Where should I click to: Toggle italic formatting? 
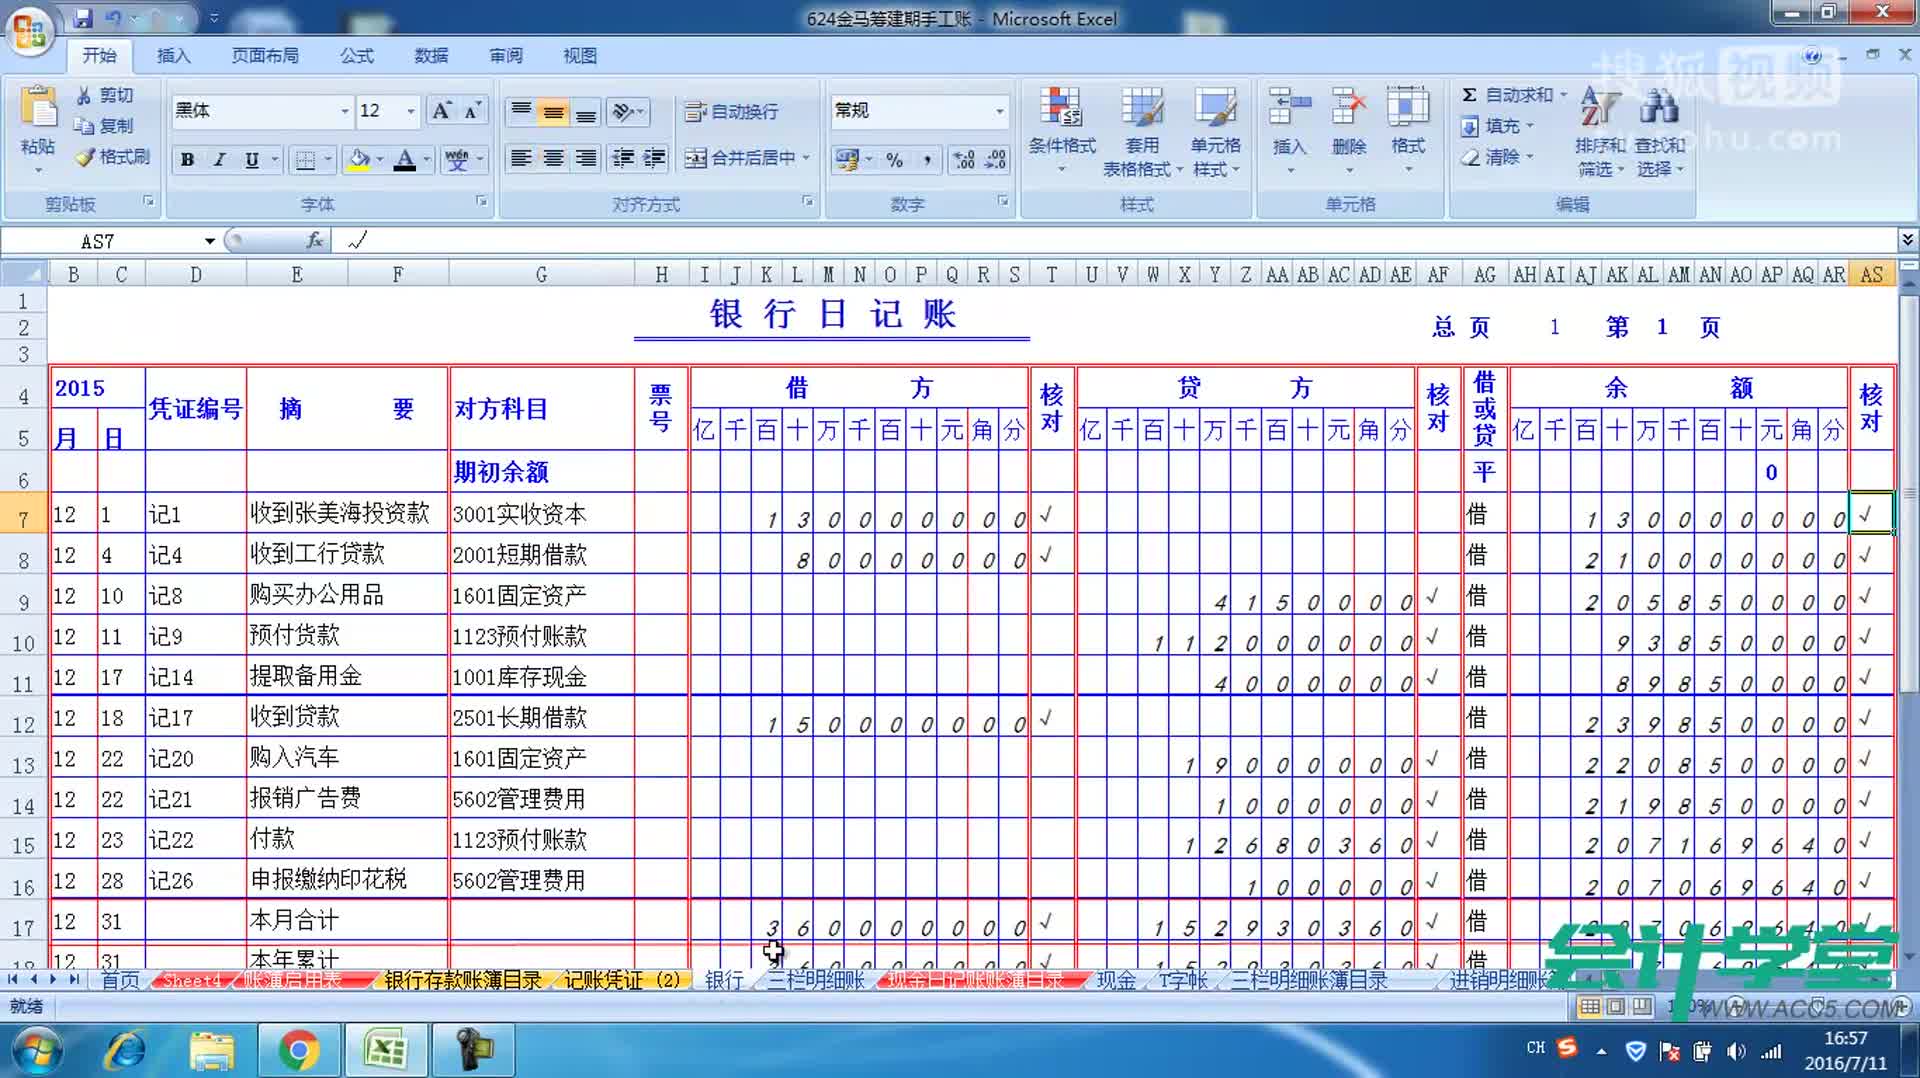coord(219,160)
